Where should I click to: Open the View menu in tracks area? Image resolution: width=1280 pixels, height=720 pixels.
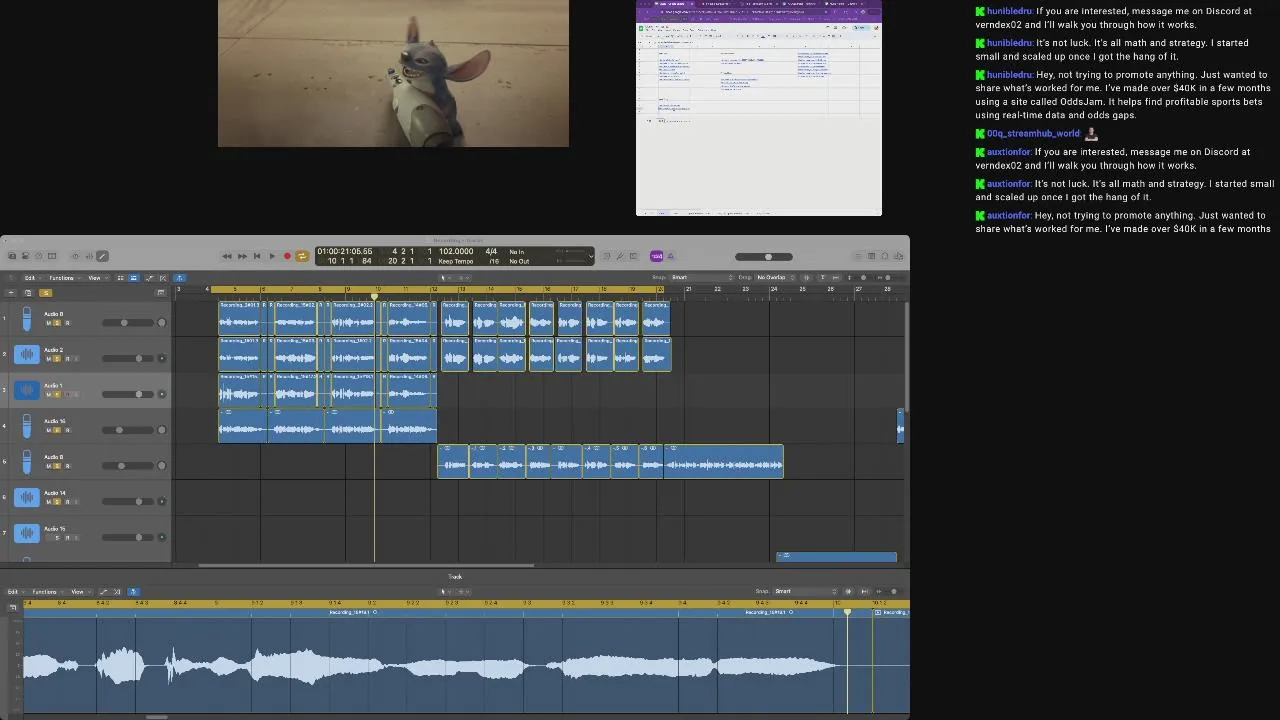(96, 278)
